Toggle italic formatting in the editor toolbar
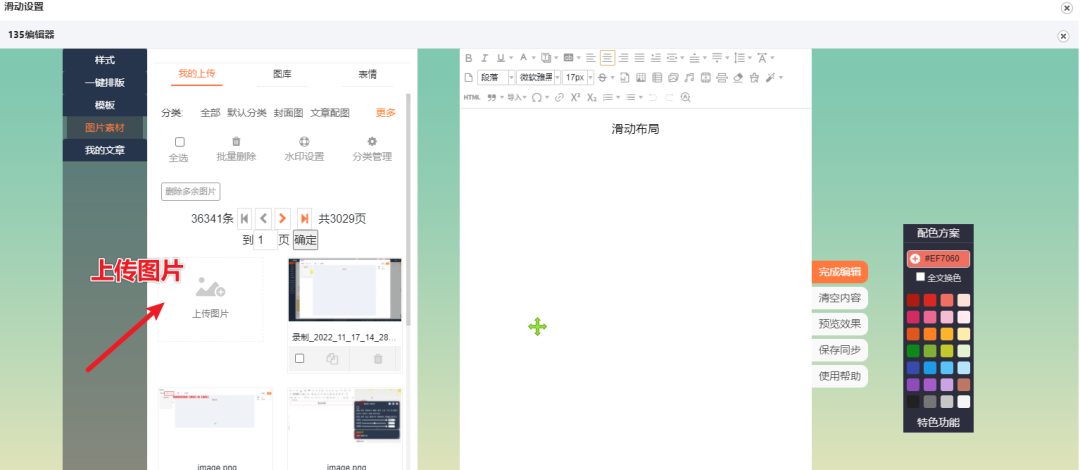The image size is (1080, 470). pos(484,58)
